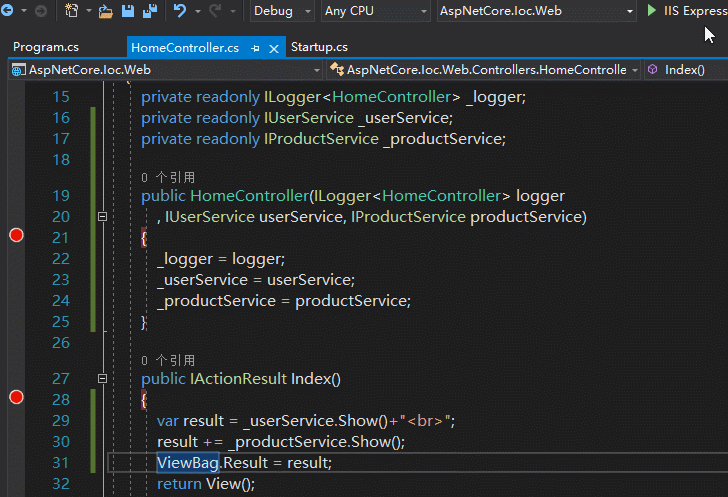
Task: Open the AspNetCore.Ioc.Web startup project dropdown
Action: point(536,11)
